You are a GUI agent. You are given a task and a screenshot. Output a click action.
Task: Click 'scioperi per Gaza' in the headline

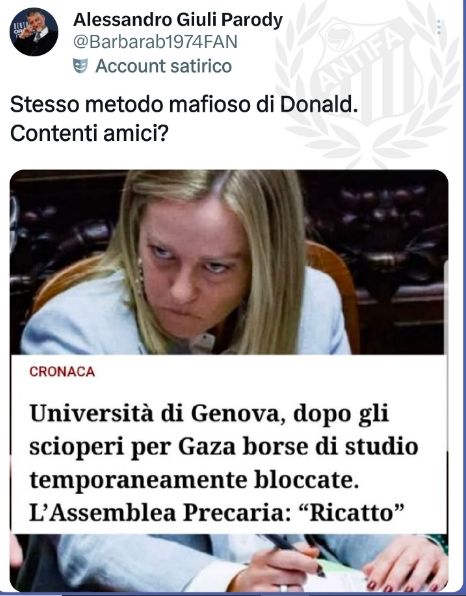pyautogui.click(x=133, y=447)
